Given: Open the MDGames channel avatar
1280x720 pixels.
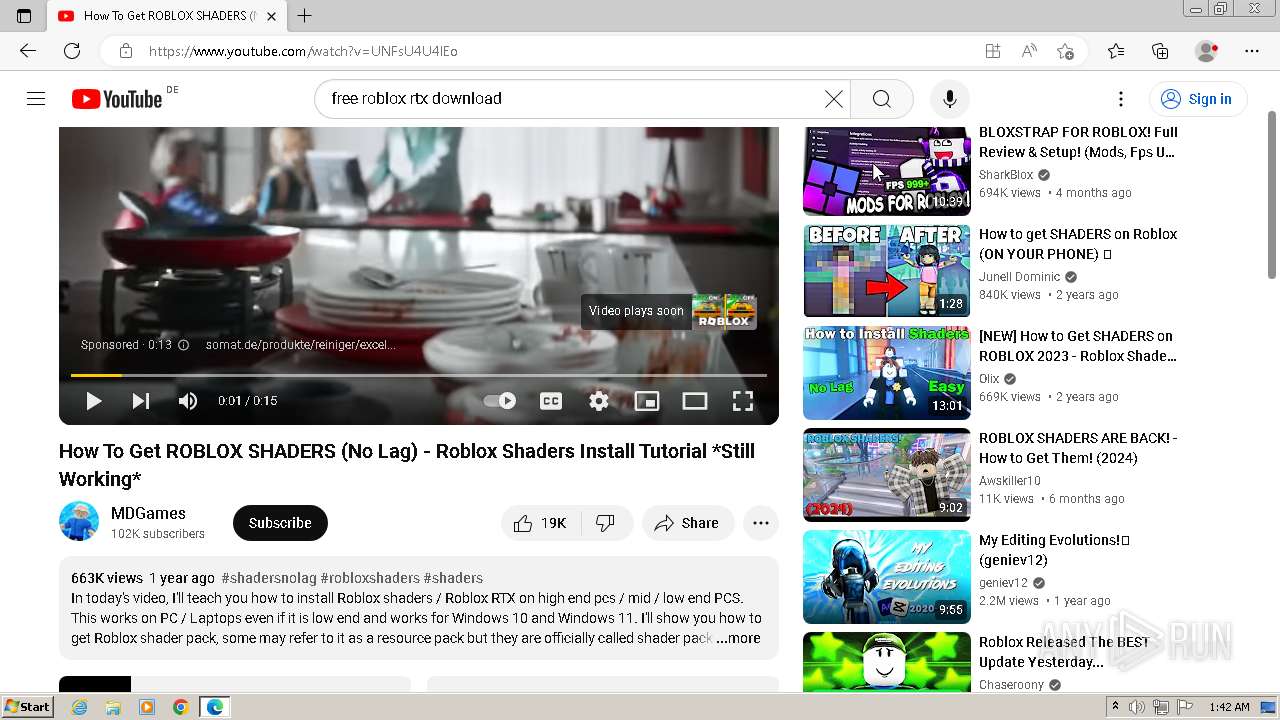Looking at the screenshot, I should [x=79, y=522].
